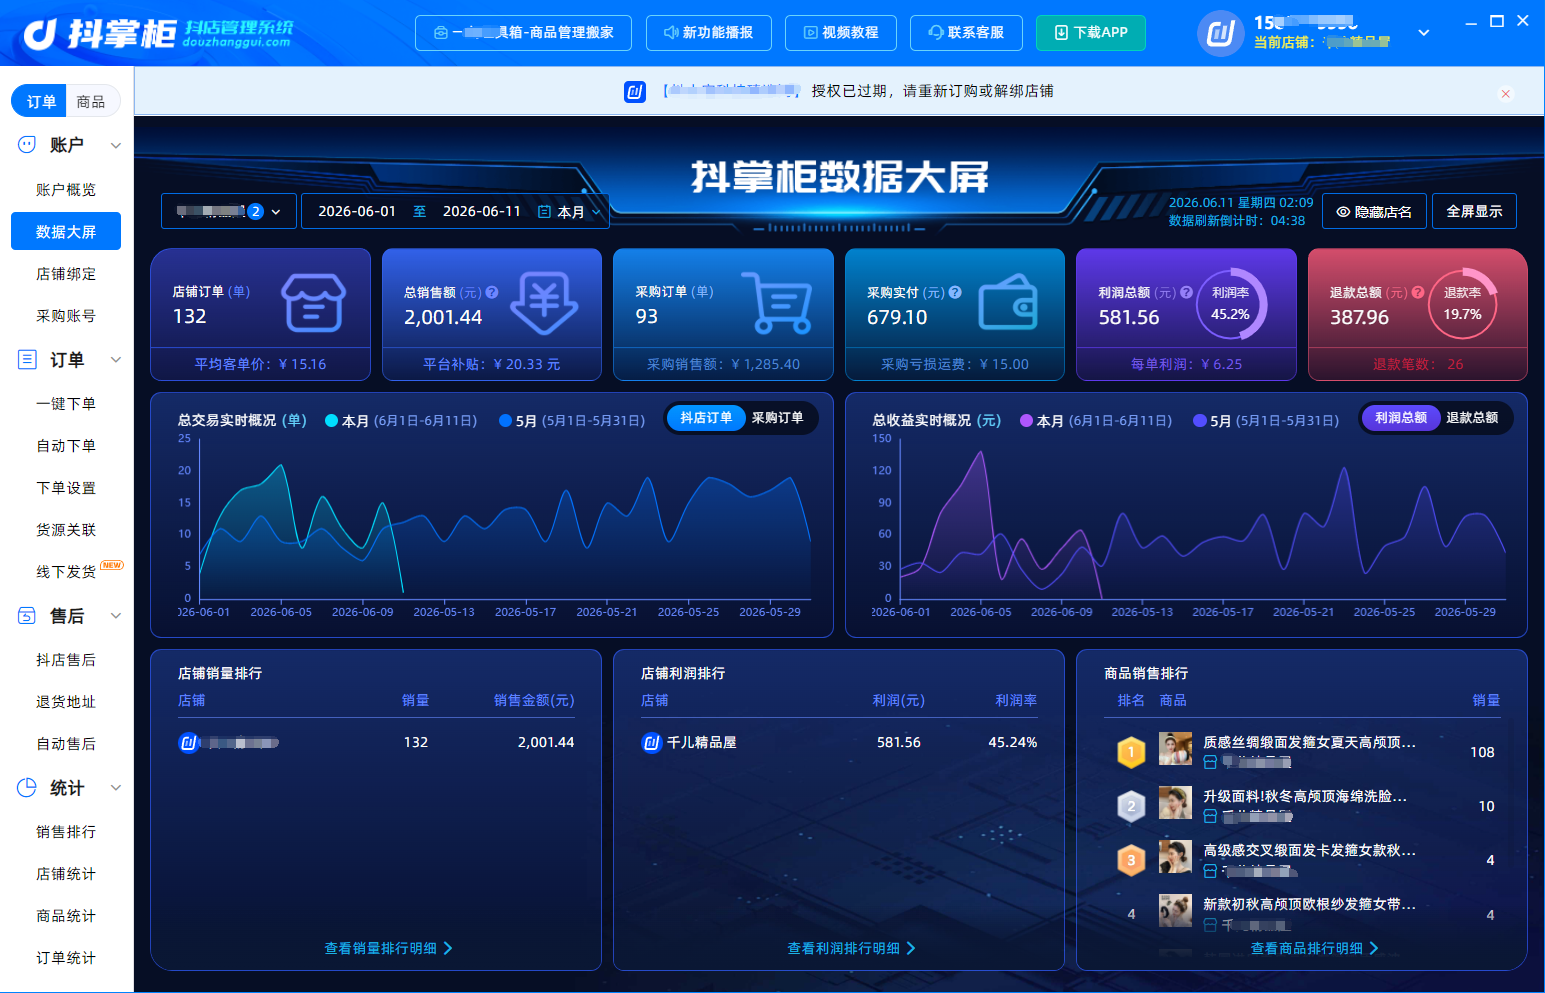The height and width of the screenshot is (993, 1545).
Task: Click the 售后 section icon in sidebar
Action: click(x=27, y=616)
